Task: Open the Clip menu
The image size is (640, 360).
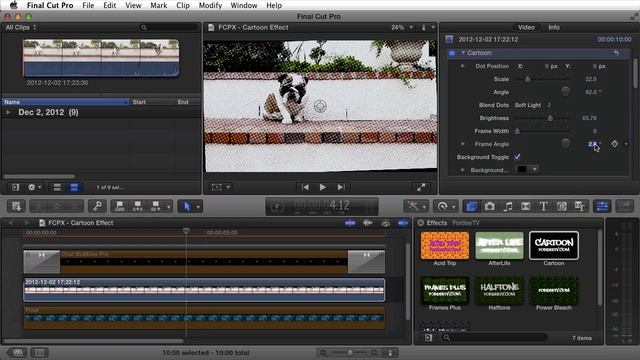Action: click(182, 5)
